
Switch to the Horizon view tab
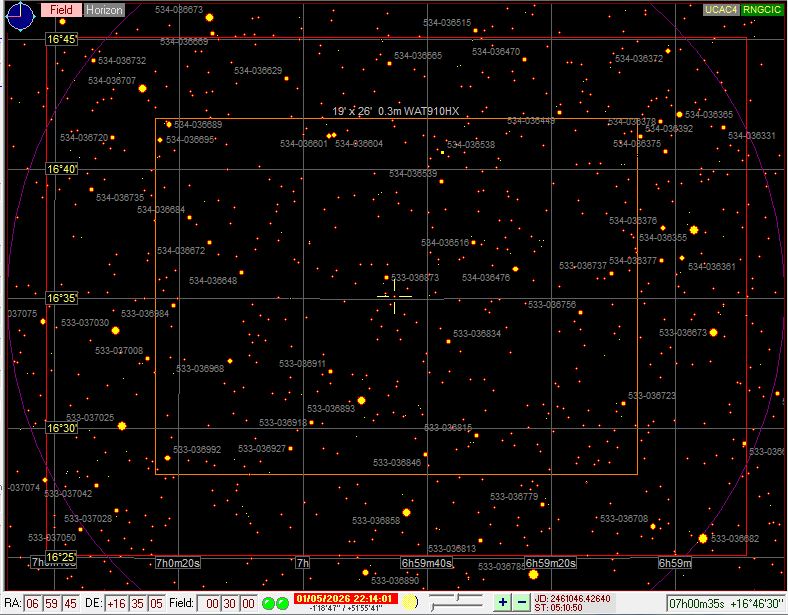pos(103,10)
